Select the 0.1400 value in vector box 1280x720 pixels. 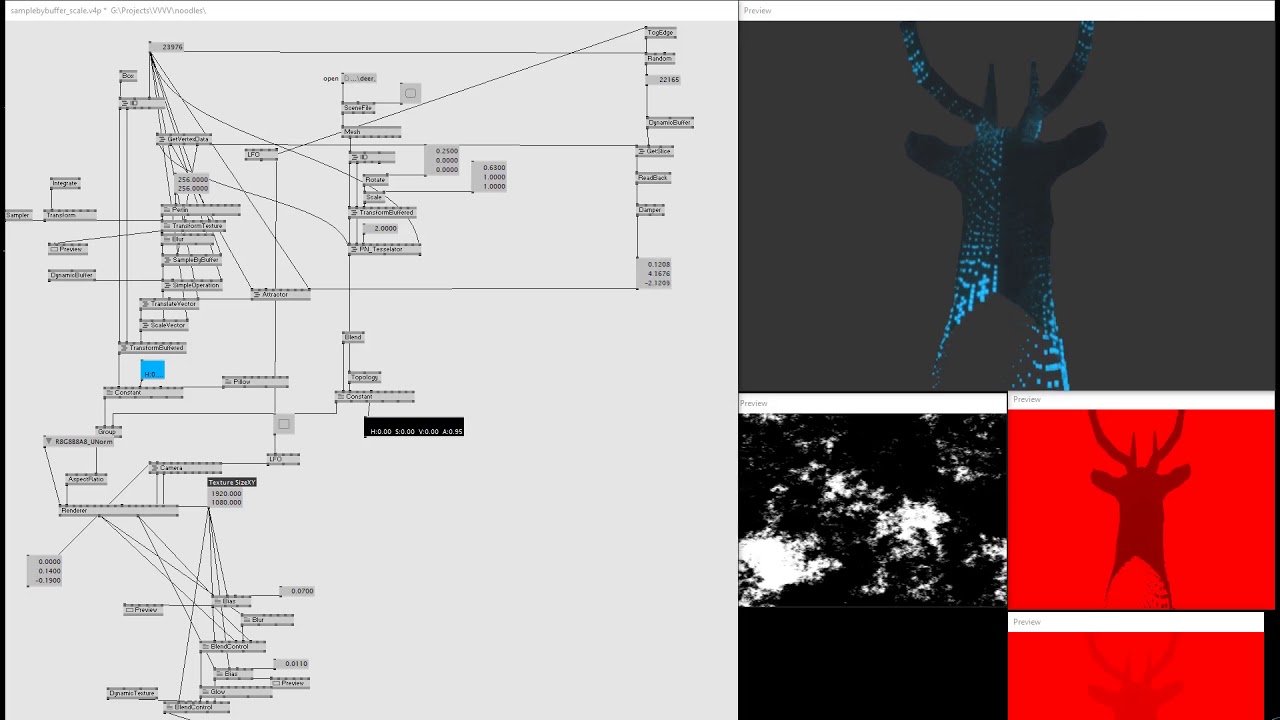pyautogui.click(x=45, y=571)
